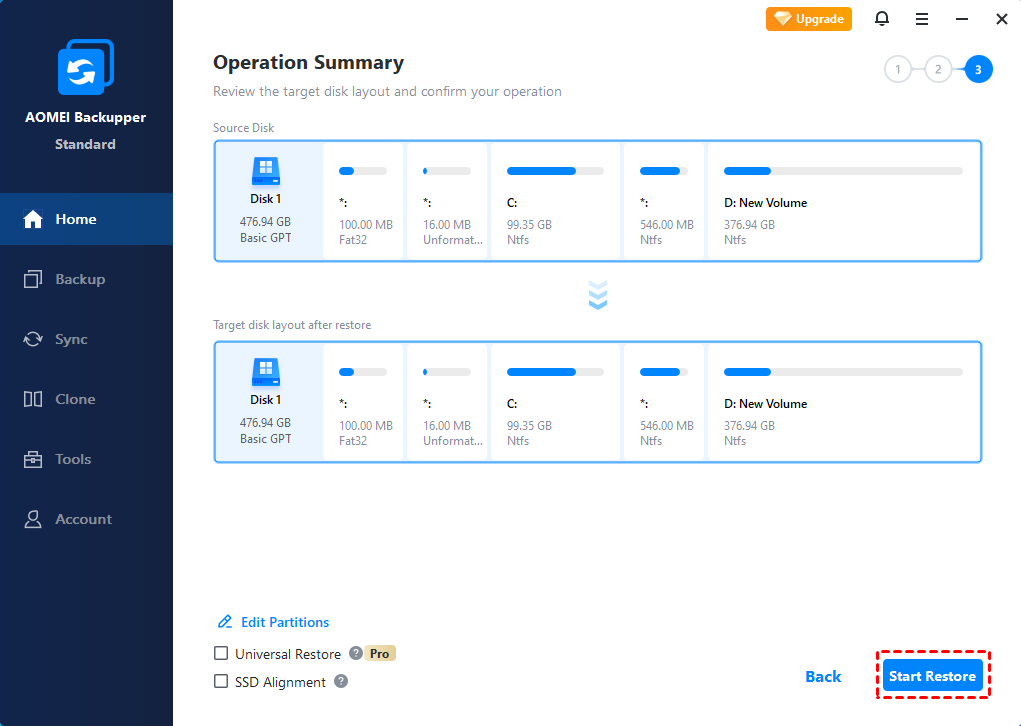Screen dimensions: 1021x726
Task: Open notifications bell icon
Action: 882,19
